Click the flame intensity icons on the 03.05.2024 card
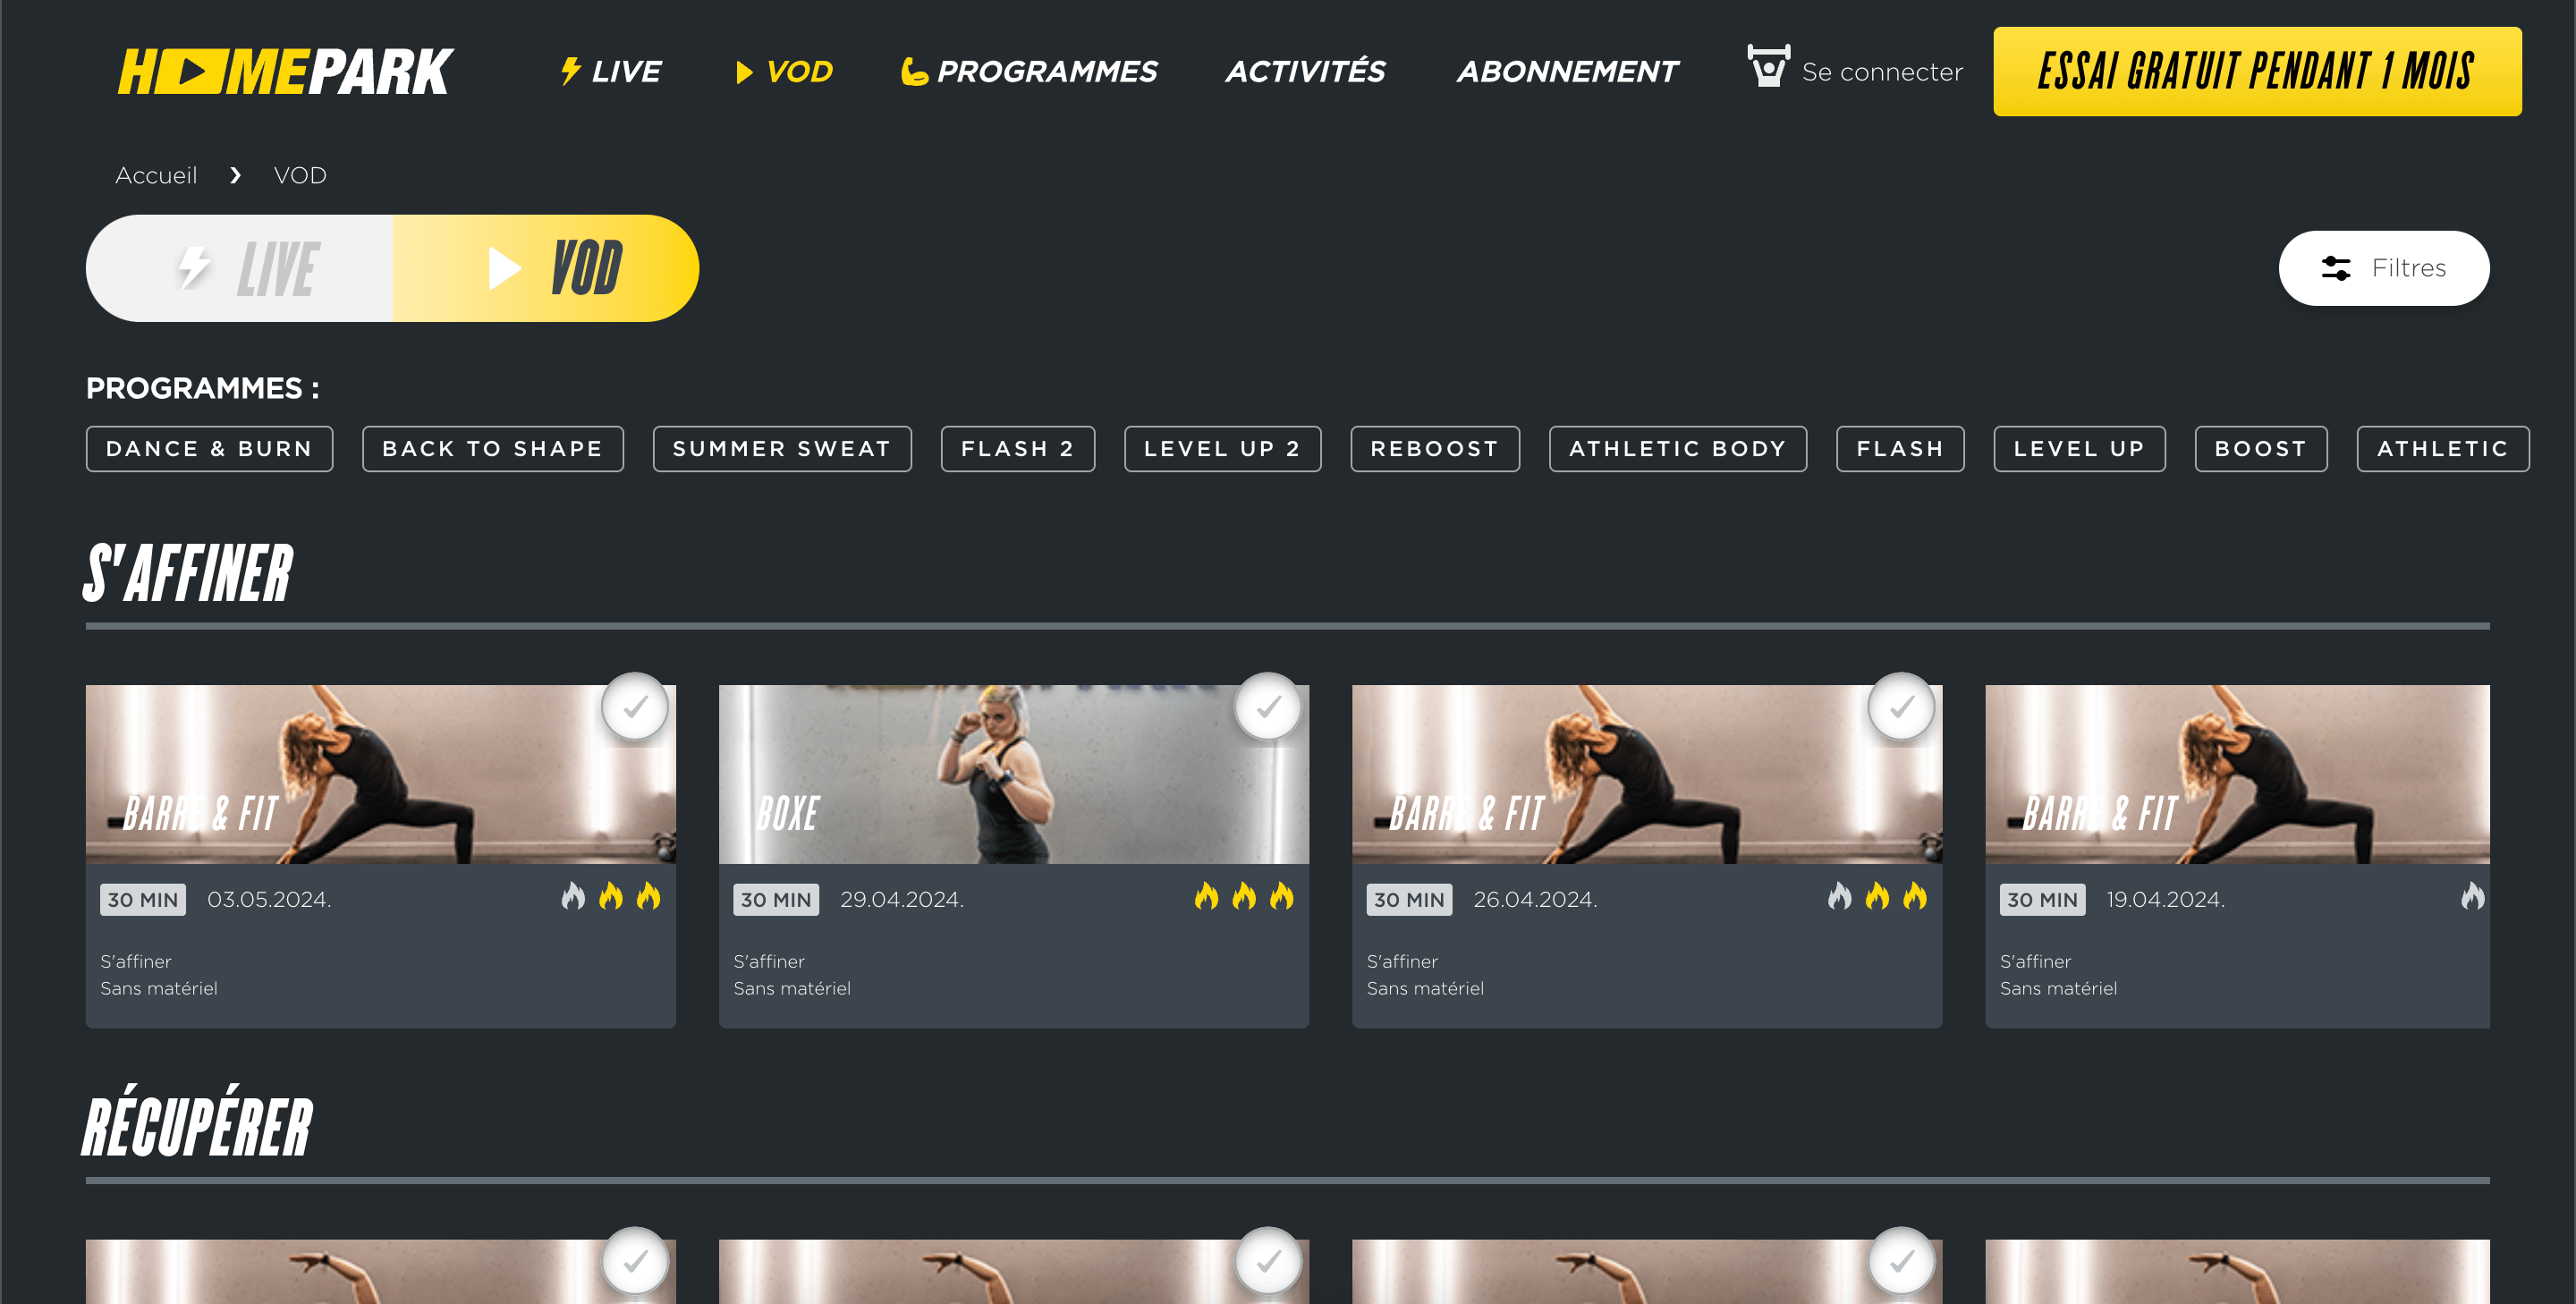Viewport: 2576px width, 1304px height. click(x=611, y=897)
